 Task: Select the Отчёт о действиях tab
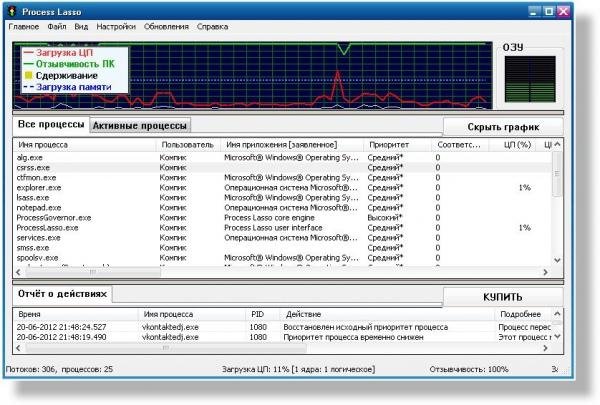[62, 294]
